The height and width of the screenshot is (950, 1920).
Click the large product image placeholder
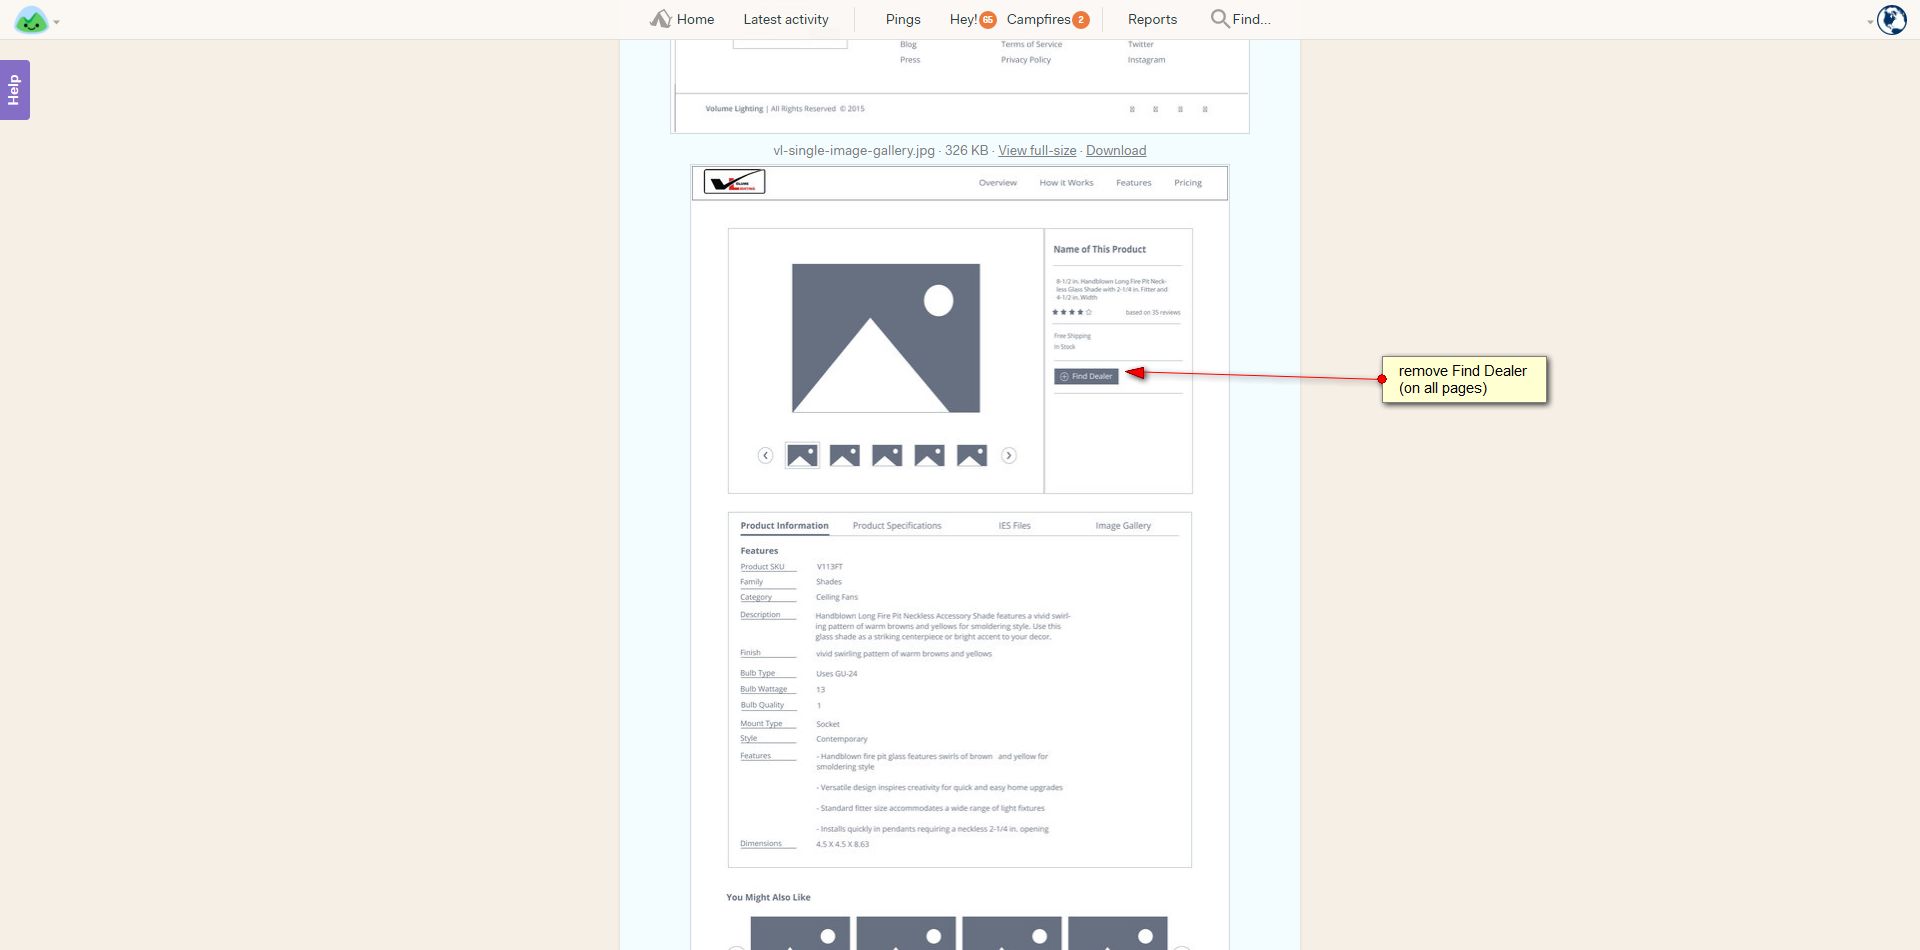[x=886, y=338]
